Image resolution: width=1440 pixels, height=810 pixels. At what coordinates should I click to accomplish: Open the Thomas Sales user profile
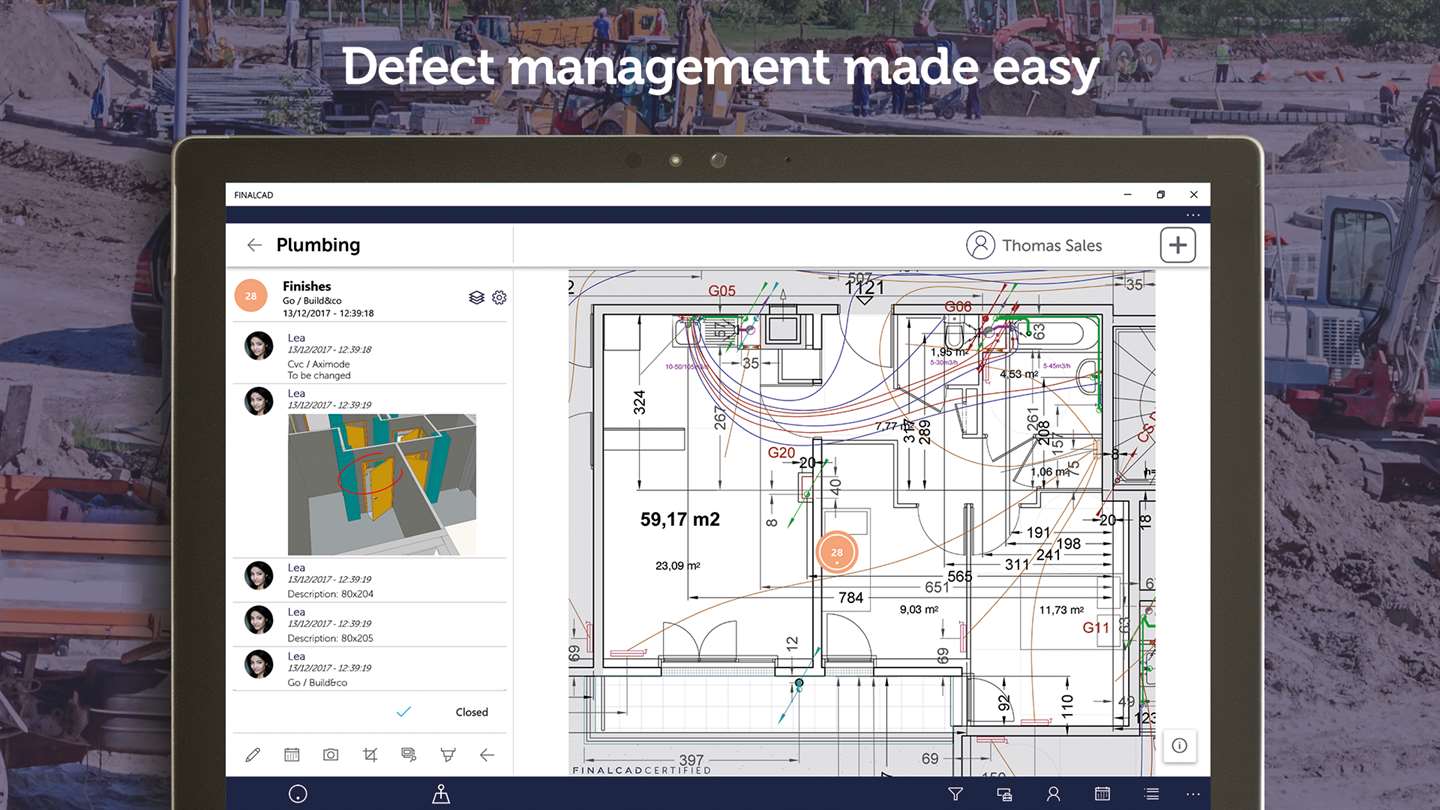coord(1034,245)
